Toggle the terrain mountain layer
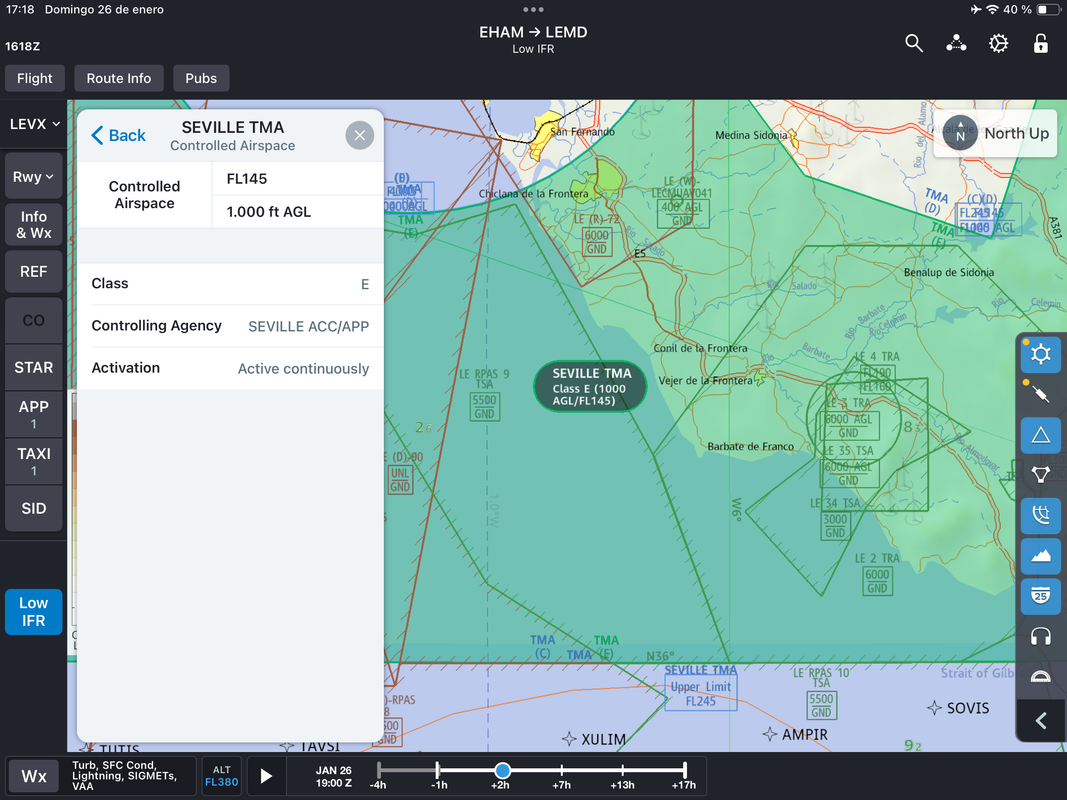 tap(1040, 556)
